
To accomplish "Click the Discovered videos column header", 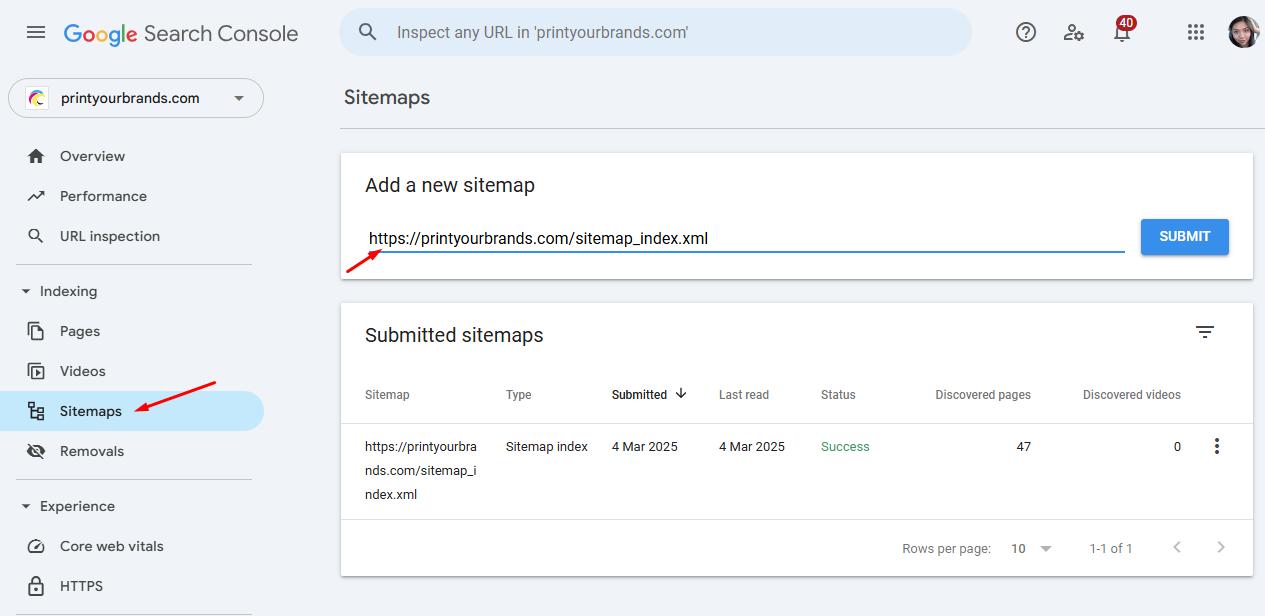I will click(1132, 395).
